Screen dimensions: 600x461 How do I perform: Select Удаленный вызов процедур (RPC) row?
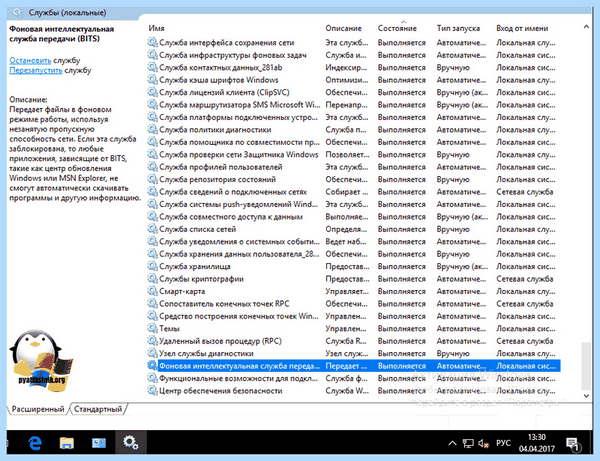(354, 341)
